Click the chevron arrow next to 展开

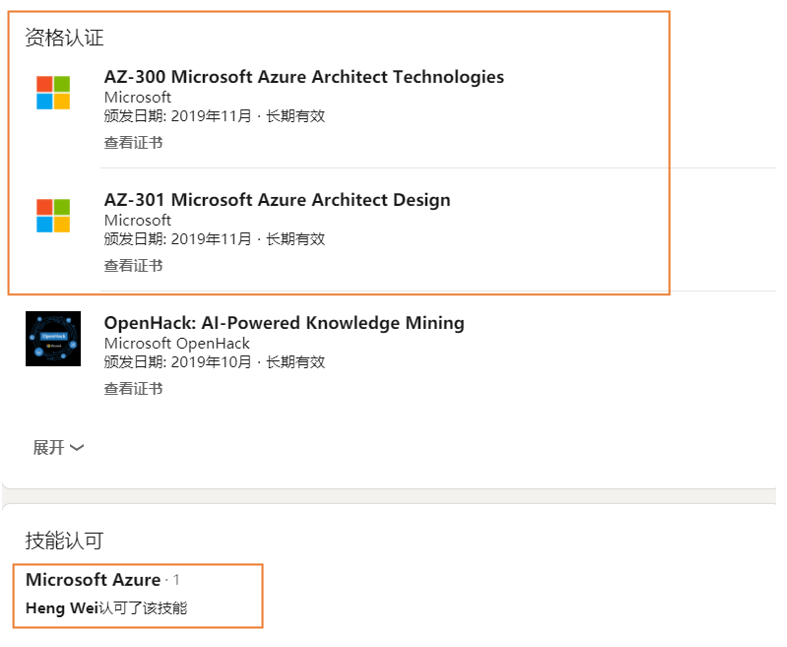point(77,447)
